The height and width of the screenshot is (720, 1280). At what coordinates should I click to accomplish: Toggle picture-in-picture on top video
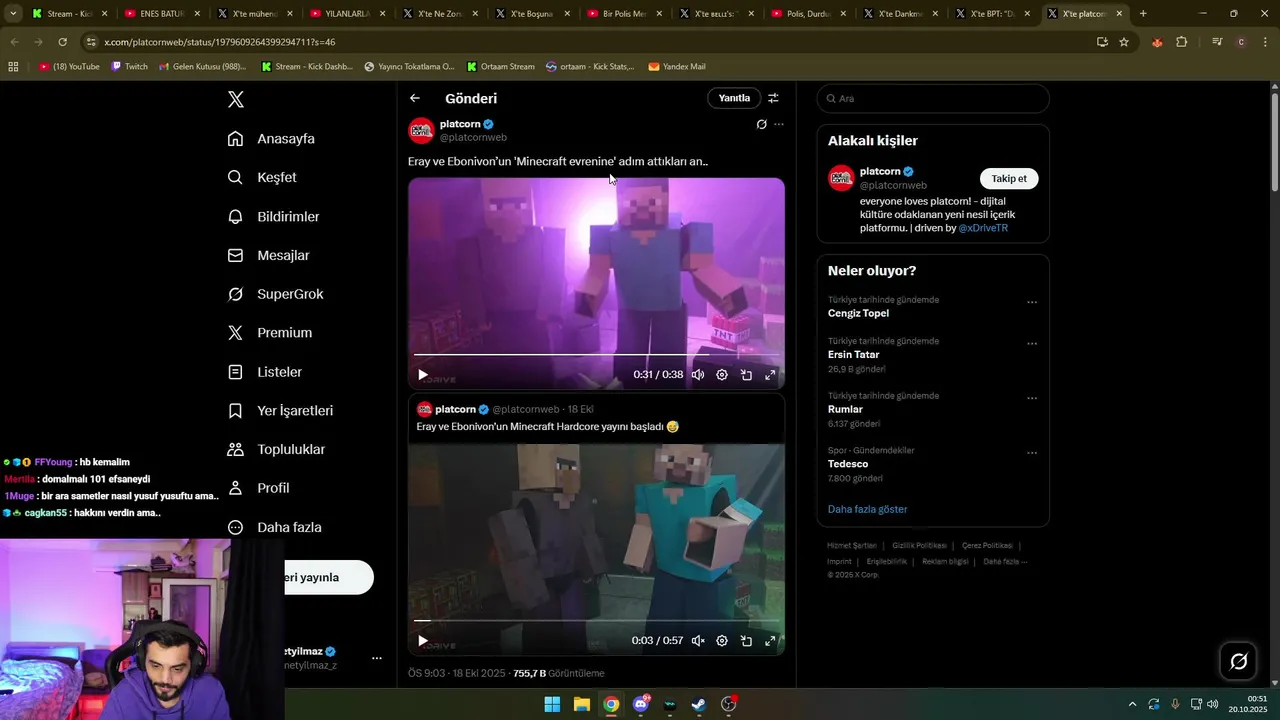coord(746,375)
